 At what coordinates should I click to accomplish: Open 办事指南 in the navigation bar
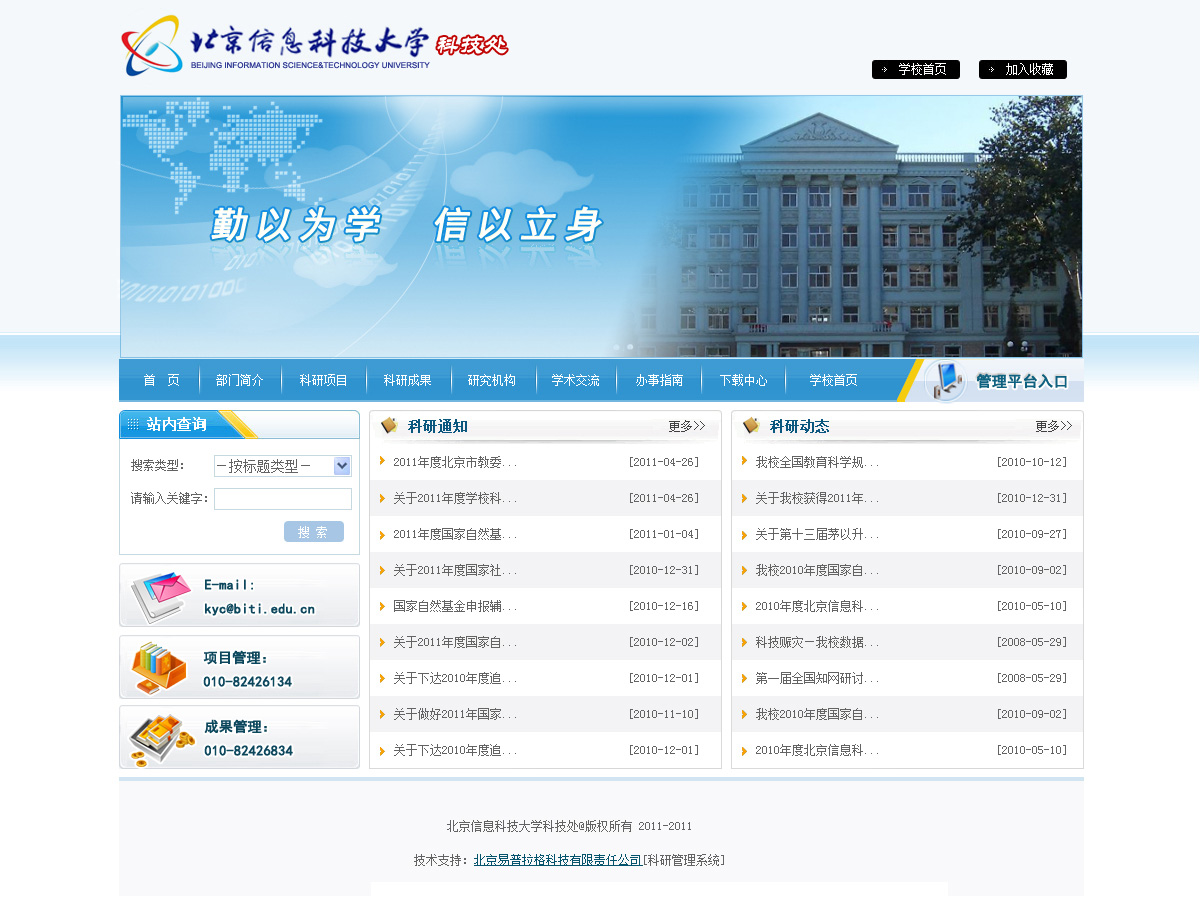point(660,380)
